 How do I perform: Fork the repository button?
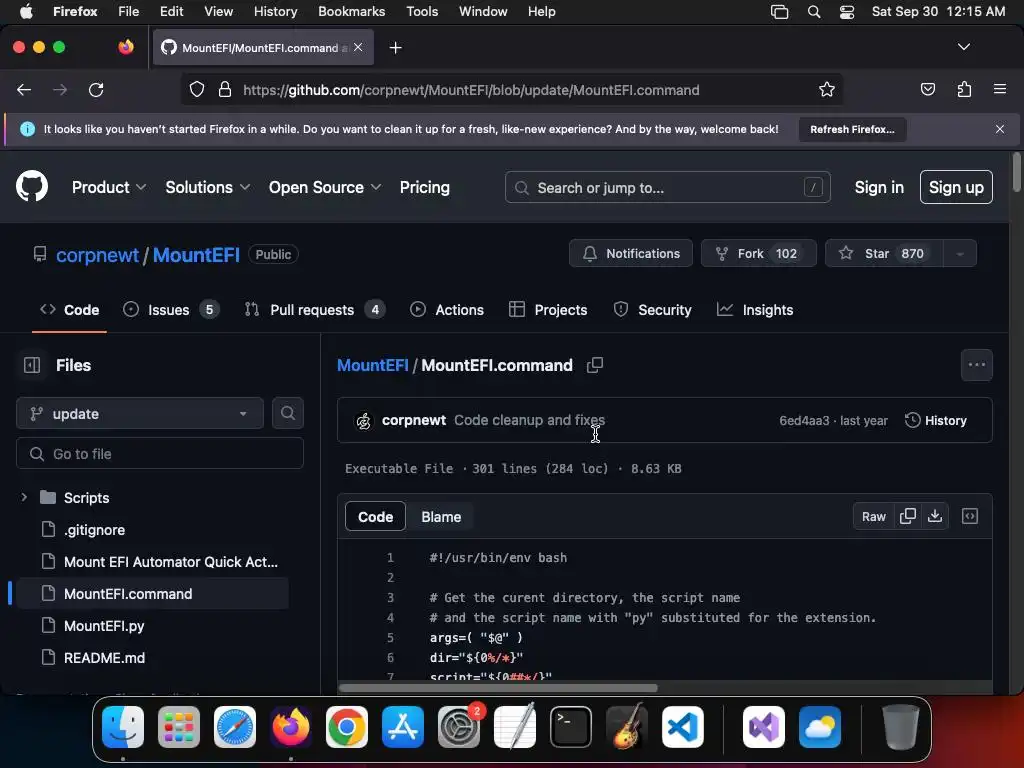[x=759, y=253]
